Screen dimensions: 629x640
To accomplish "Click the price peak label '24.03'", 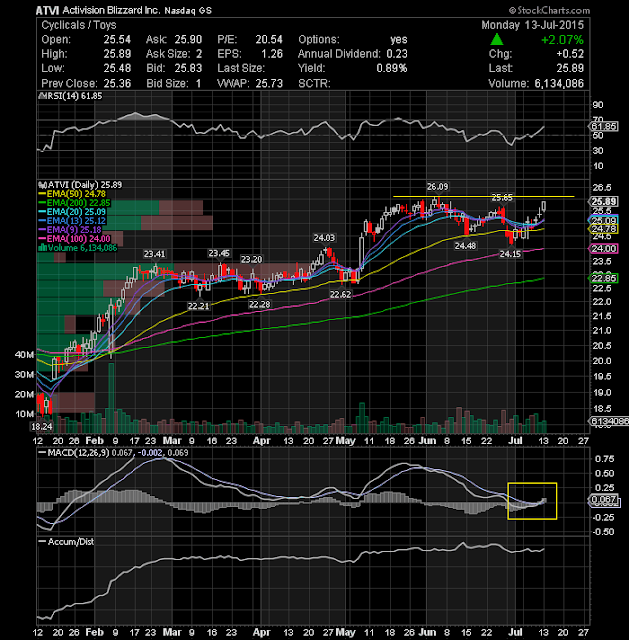I will 324,238.
